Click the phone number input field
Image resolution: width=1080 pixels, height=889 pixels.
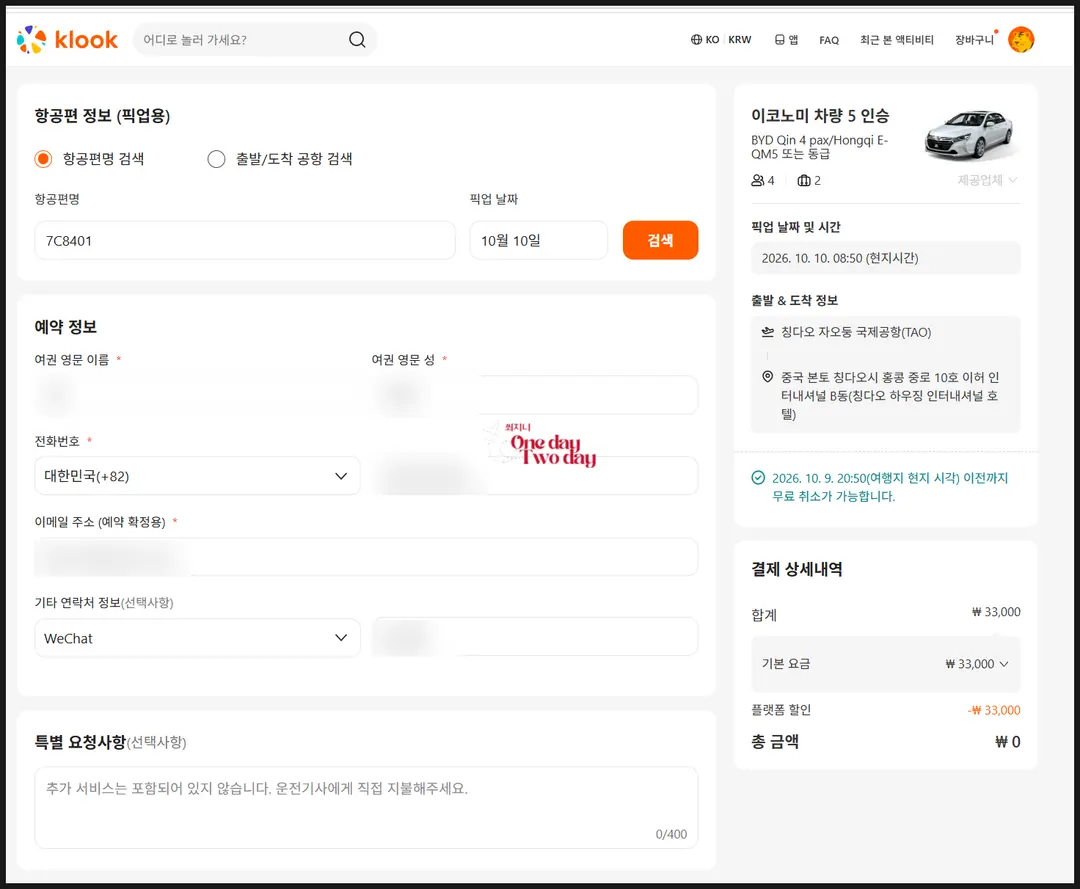coord(534,476)
